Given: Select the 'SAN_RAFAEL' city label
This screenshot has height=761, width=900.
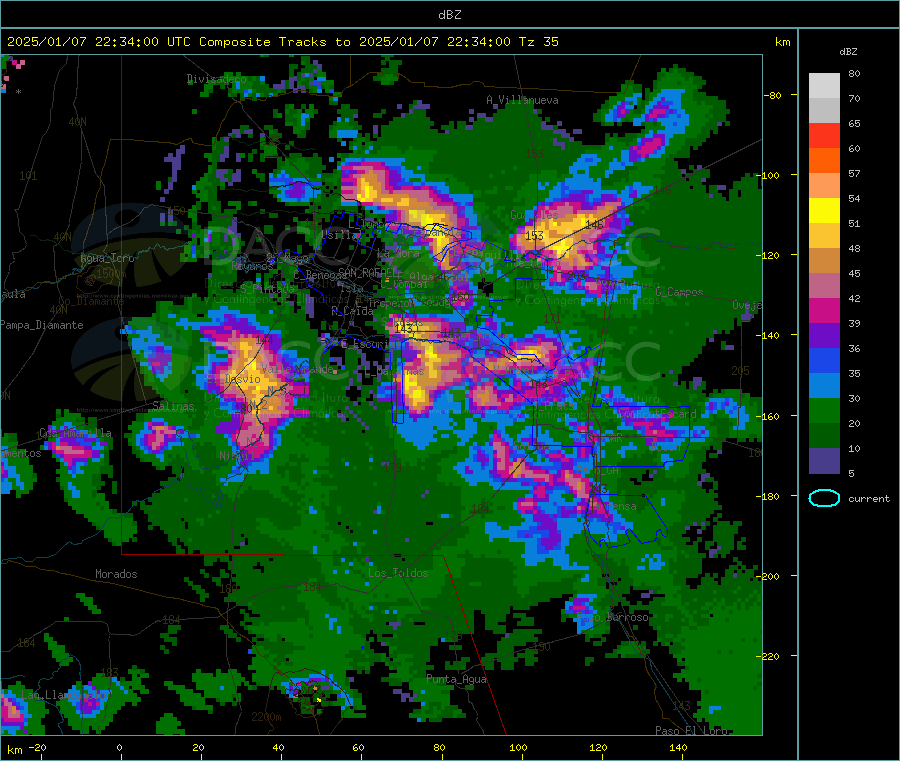Looking at the screenshot, I should click(368, 272).
